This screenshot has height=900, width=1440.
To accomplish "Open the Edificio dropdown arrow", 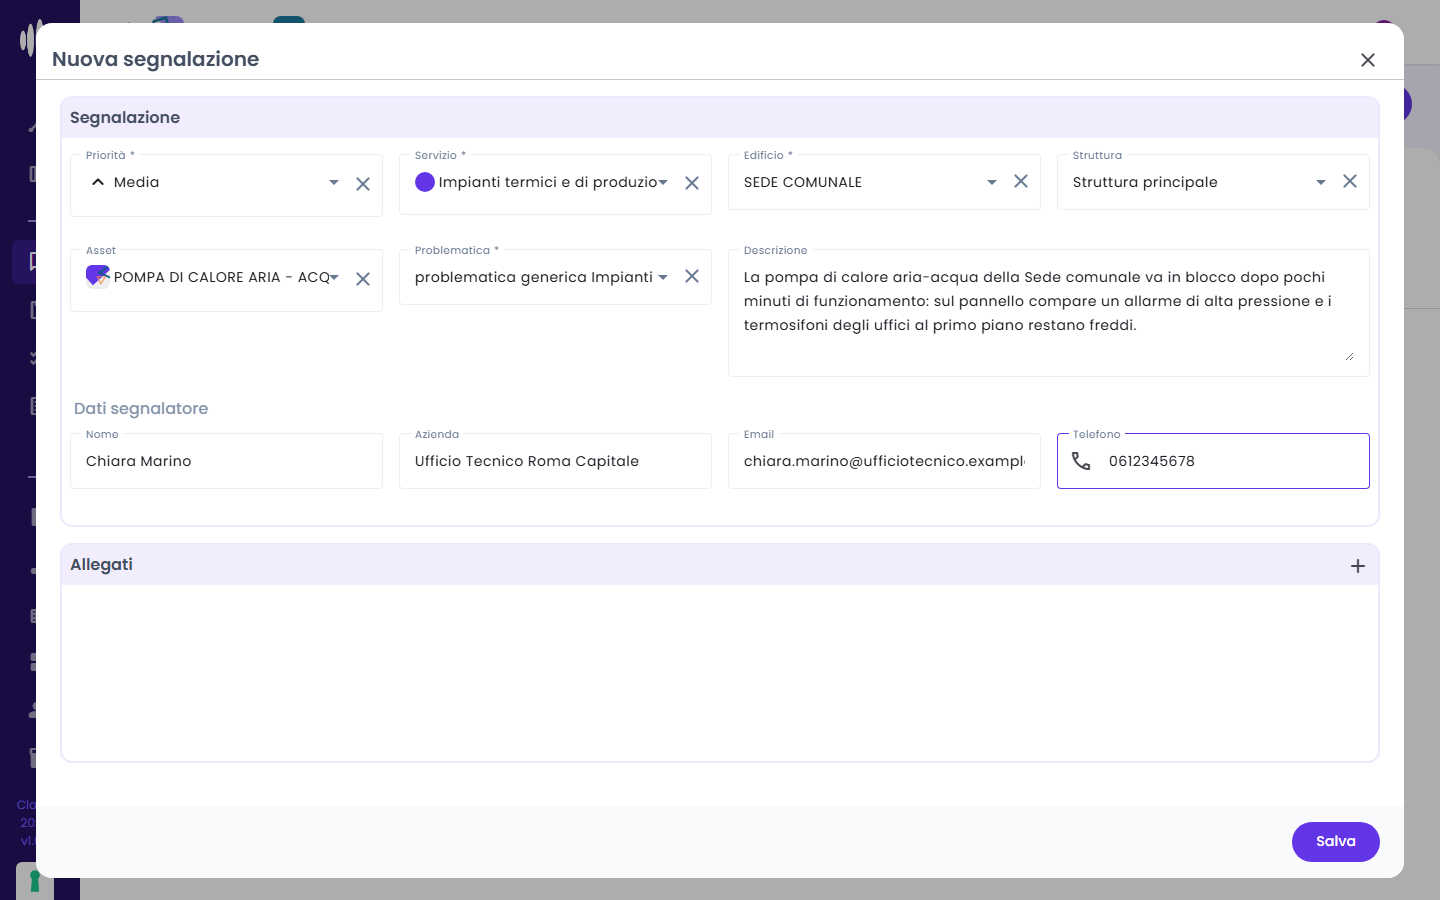I will tap(992, 182).
